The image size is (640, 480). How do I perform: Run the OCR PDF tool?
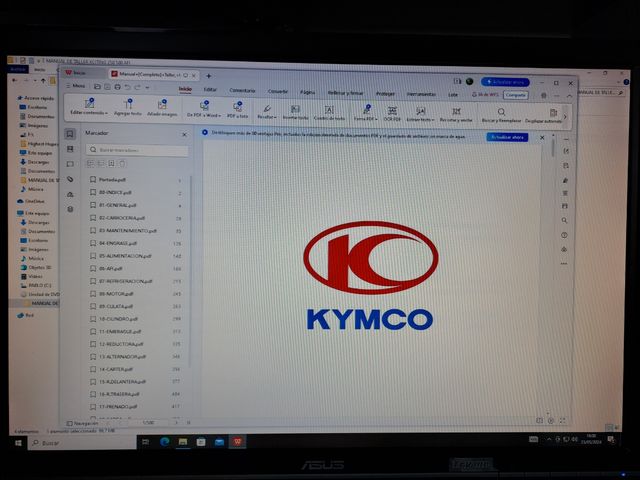pos(392,113)
